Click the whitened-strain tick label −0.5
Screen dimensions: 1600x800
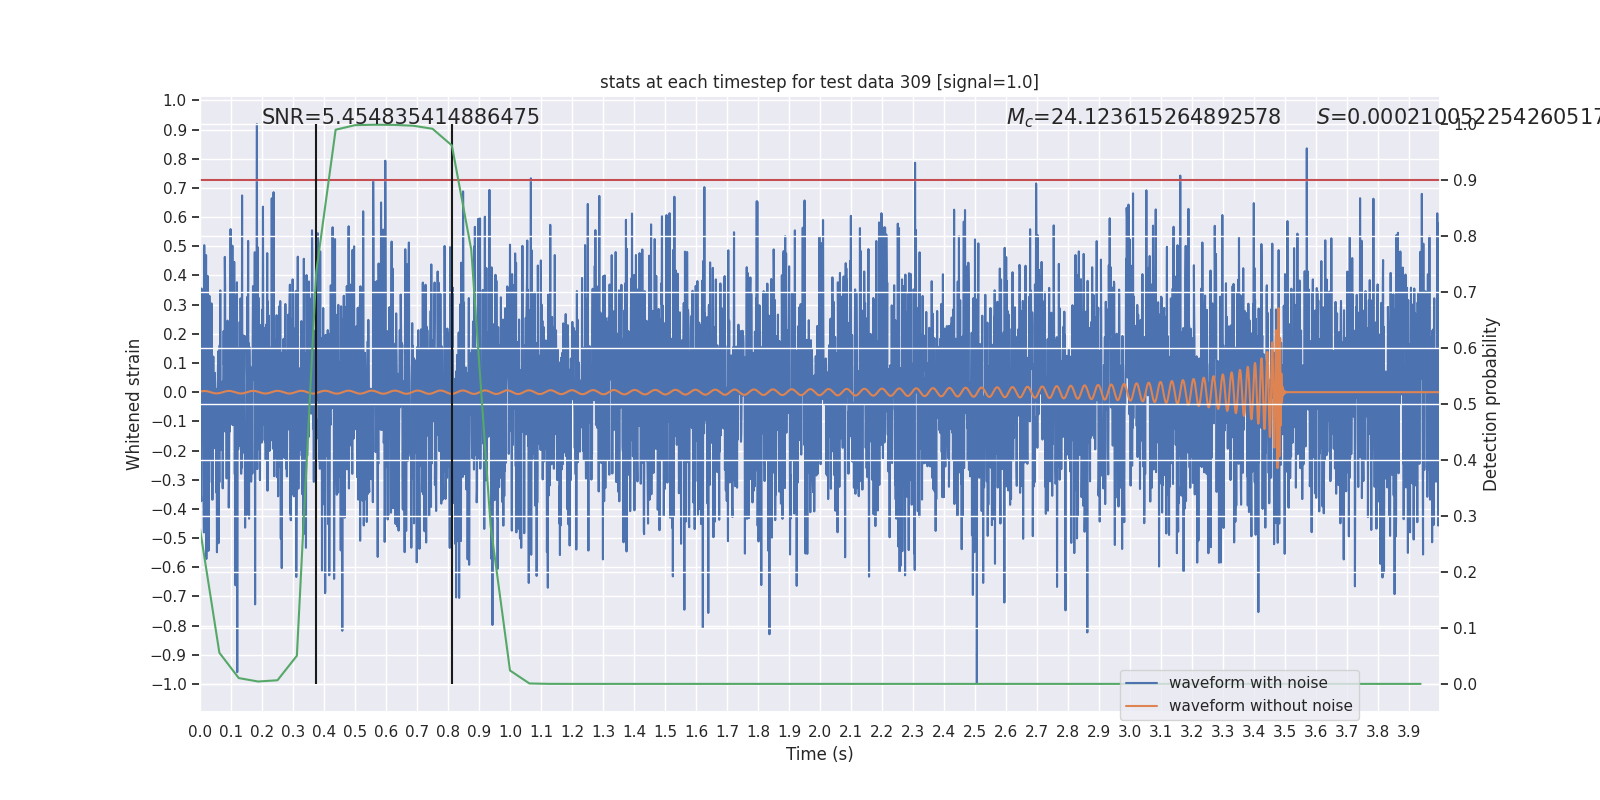169,538
